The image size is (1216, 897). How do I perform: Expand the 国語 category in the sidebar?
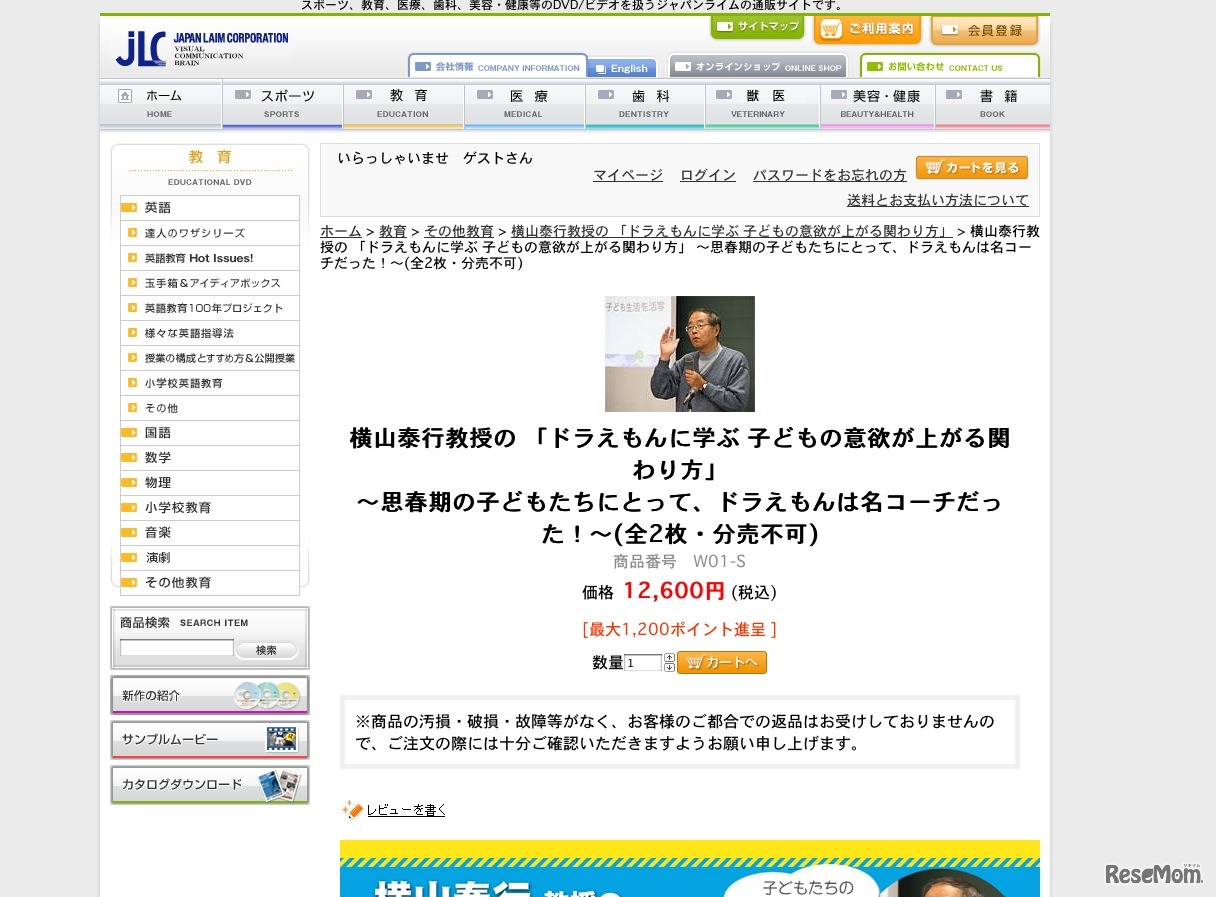point(157,432)
